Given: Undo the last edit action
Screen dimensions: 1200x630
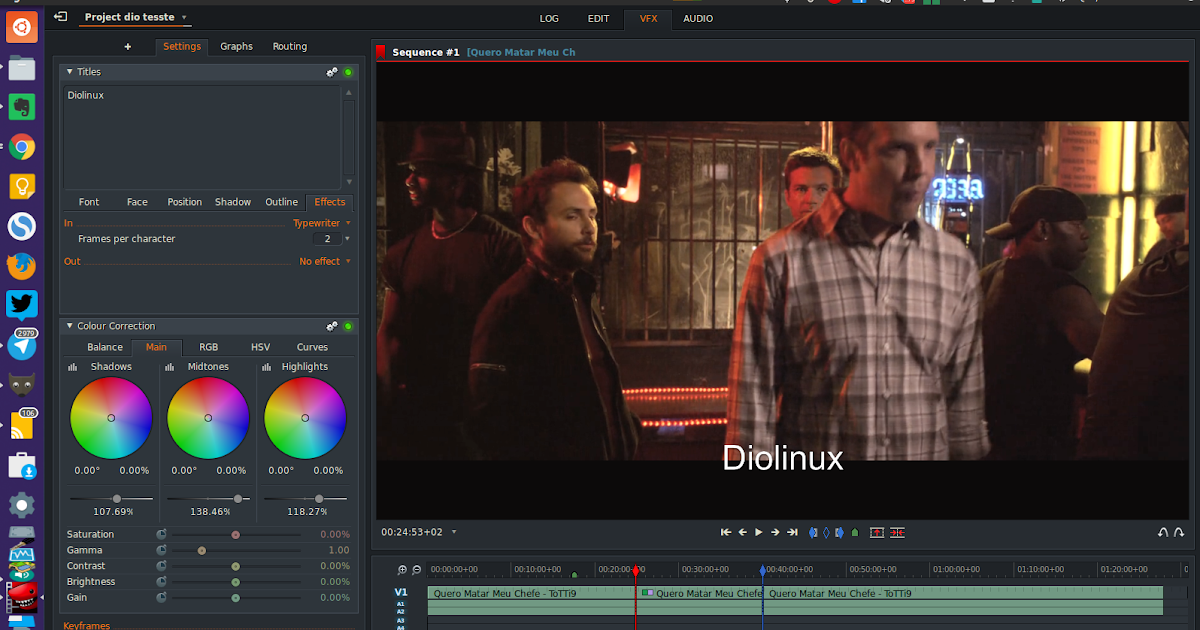Looking at the screenshot, I should coord(1163,533).
